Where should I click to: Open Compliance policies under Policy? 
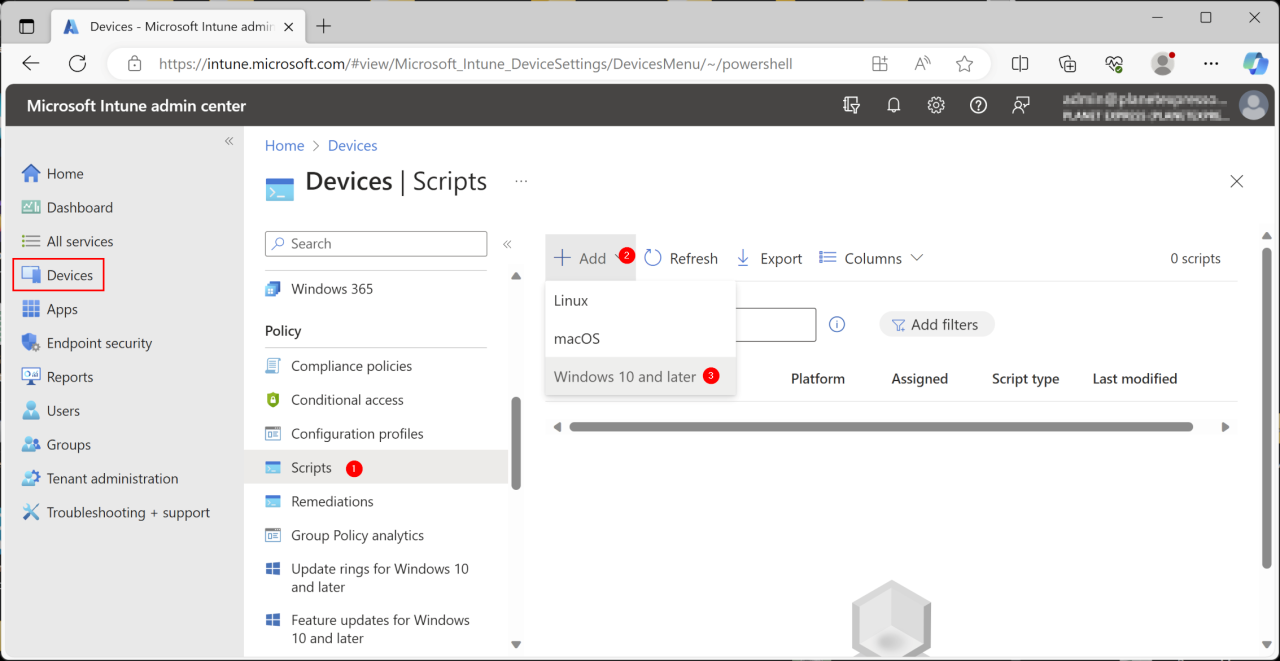(x=351, y=366)
